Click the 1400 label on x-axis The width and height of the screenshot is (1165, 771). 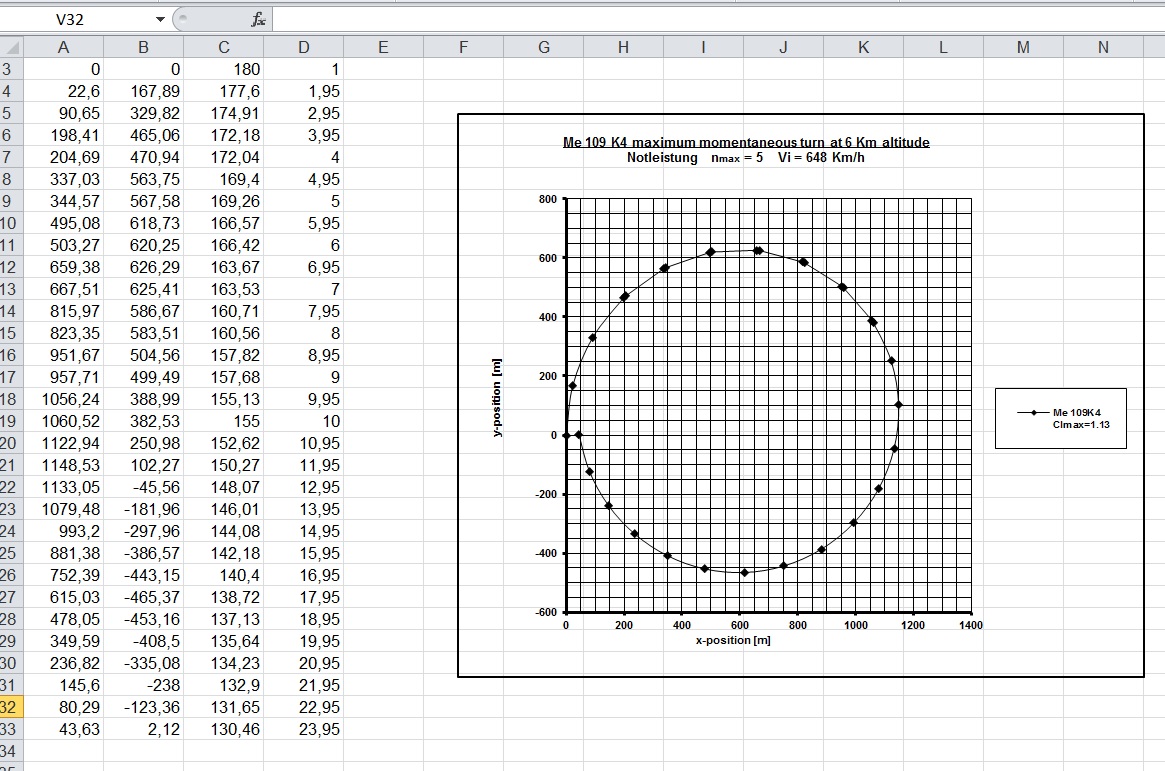[971, 625]
